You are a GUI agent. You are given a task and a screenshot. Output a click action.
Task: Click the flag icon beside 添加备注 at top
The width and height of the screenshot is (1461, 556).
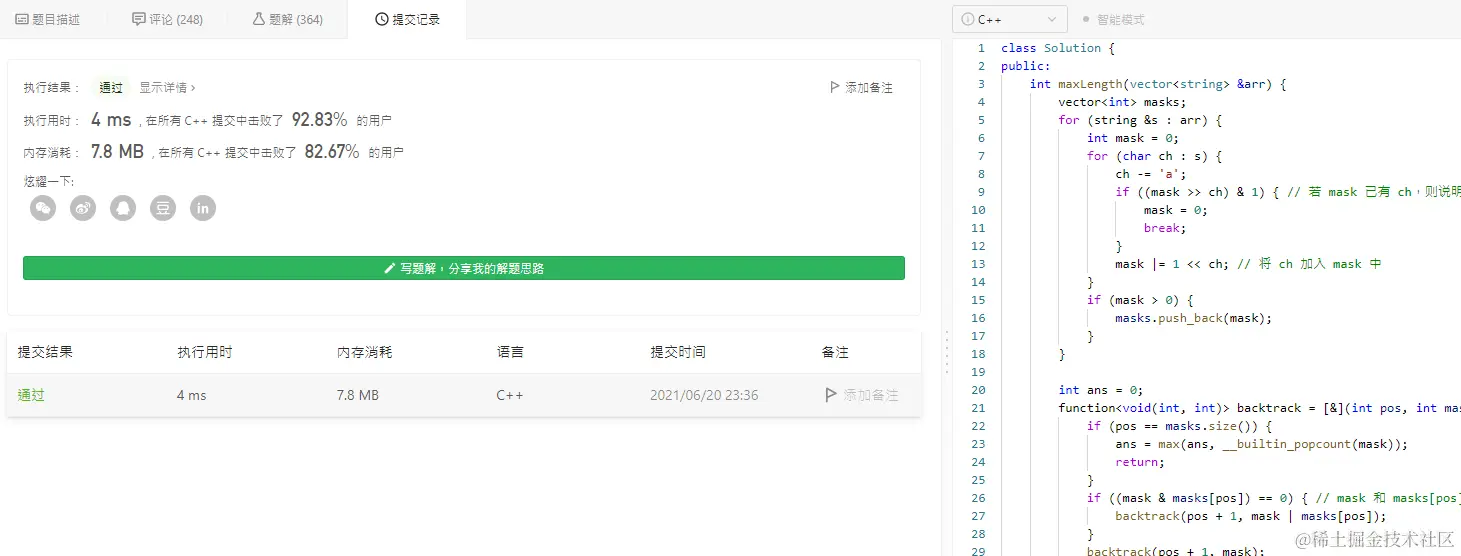point(835,88)
